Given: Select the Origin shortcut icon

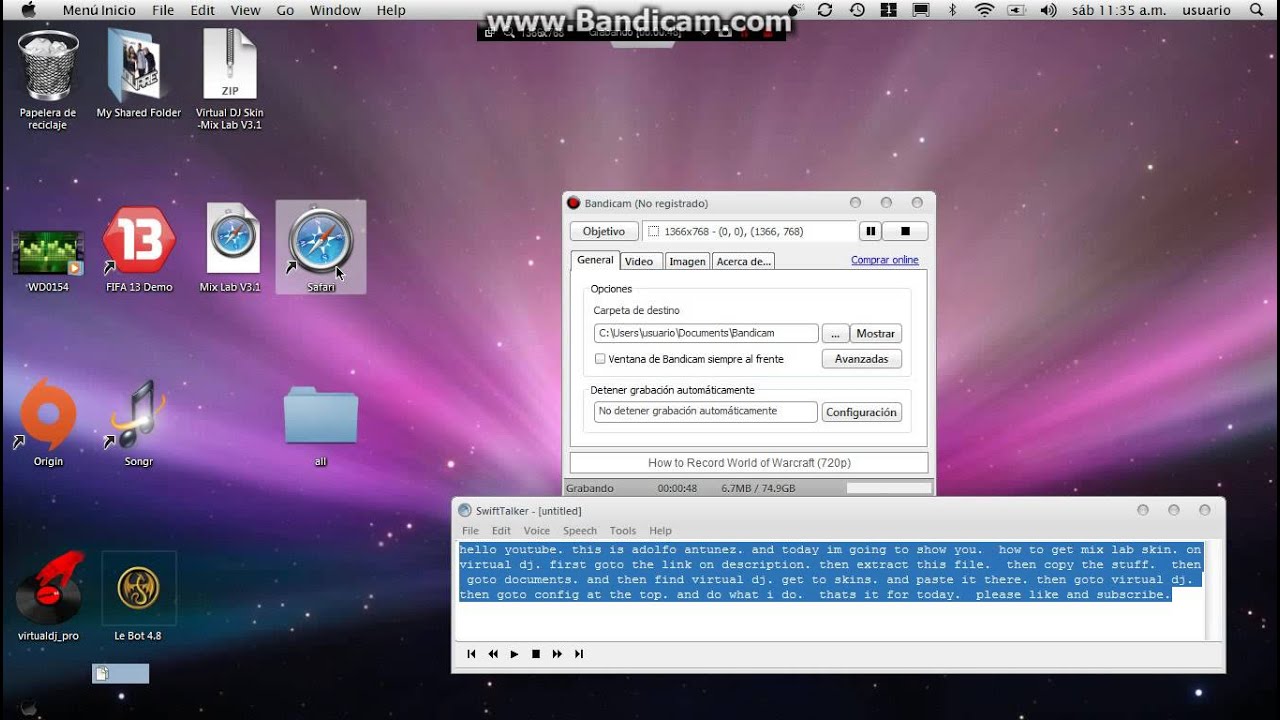Looking at the screenshot, I should pos(48,422).
